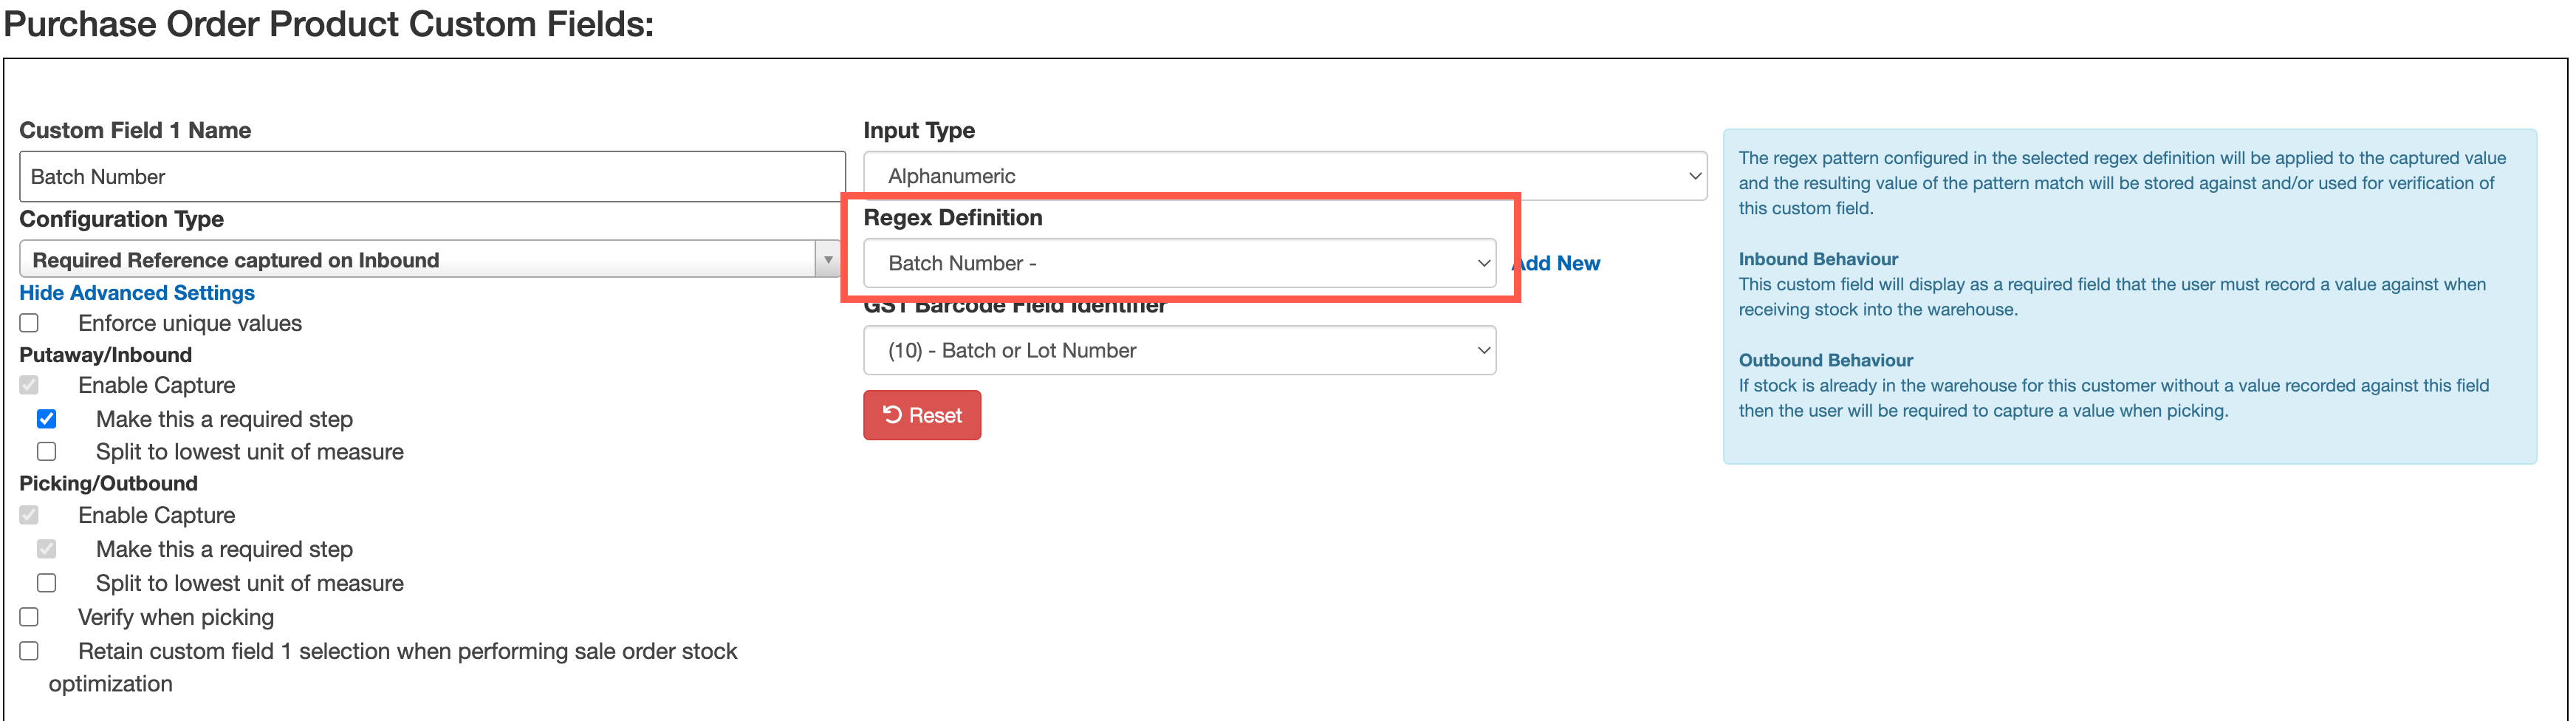Click the Outbound Behaviour heading in info panel

(1825, 360)
